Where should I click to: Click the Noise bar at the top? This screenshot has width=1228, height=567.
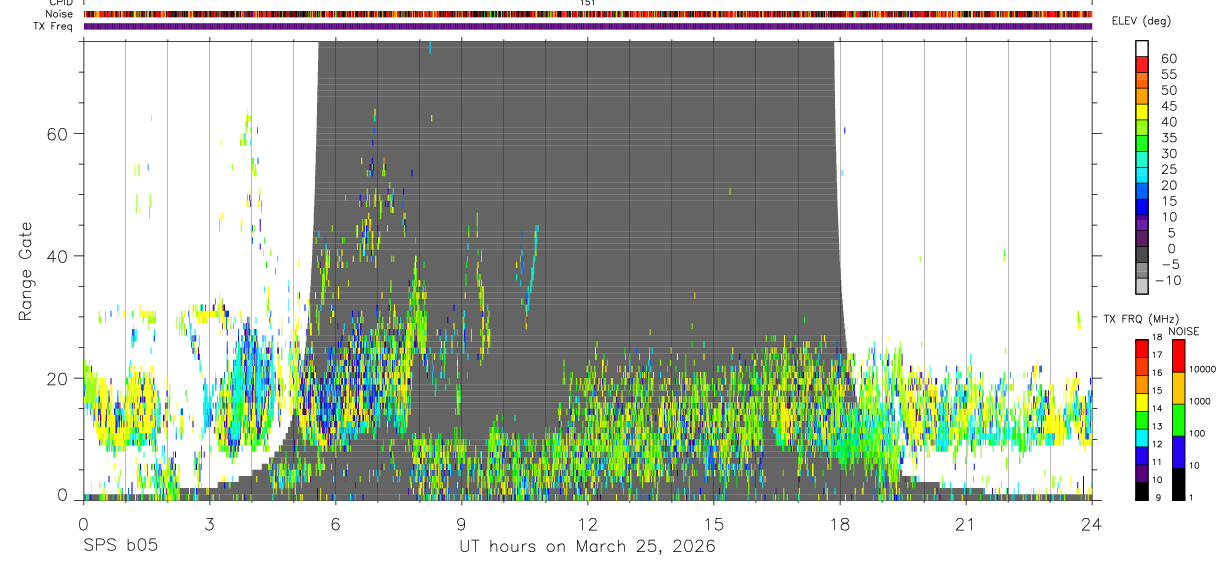tap(588, 14)
